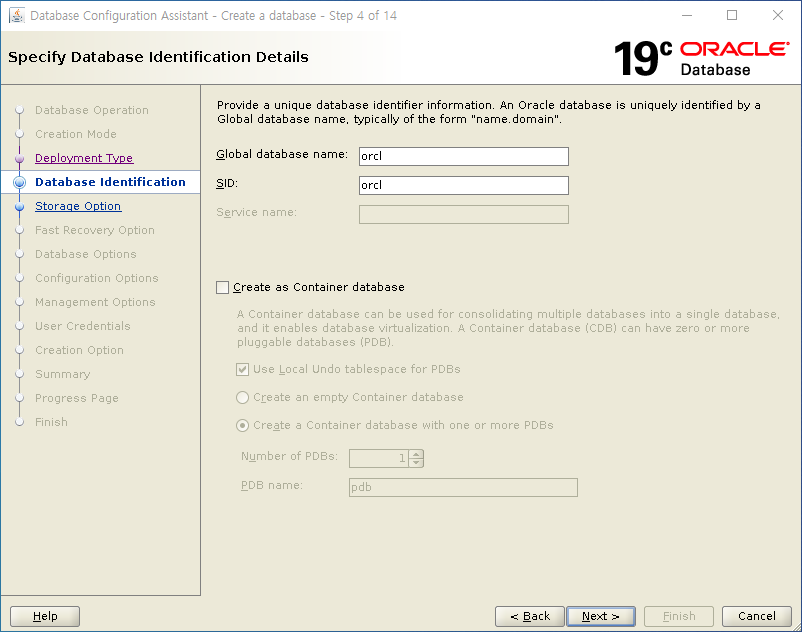
Task: Click the Number of PDBs value field
Action: coord(379,458)
